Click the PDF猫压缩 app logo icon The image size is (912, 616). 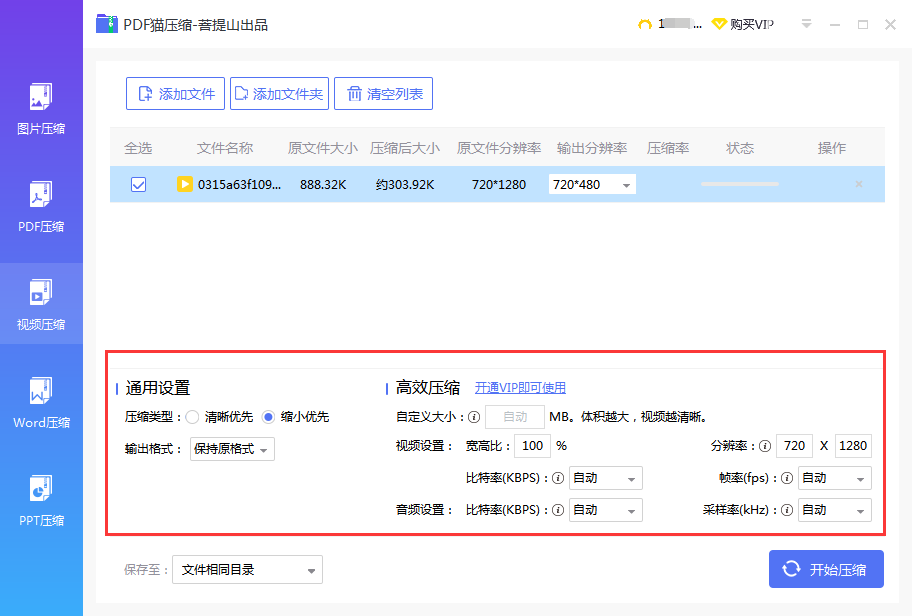[107, 24]
